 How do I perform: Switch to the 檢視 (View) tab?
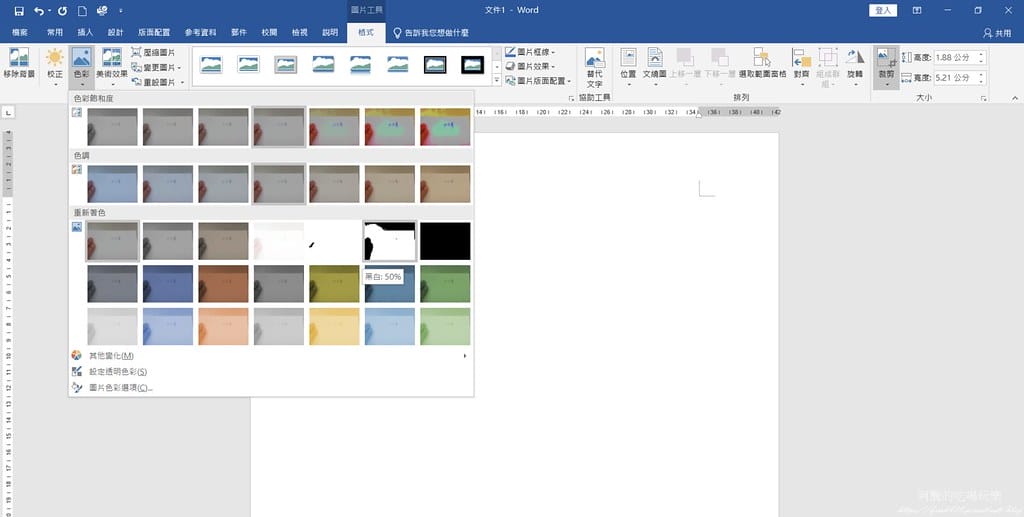coord(300,33)
